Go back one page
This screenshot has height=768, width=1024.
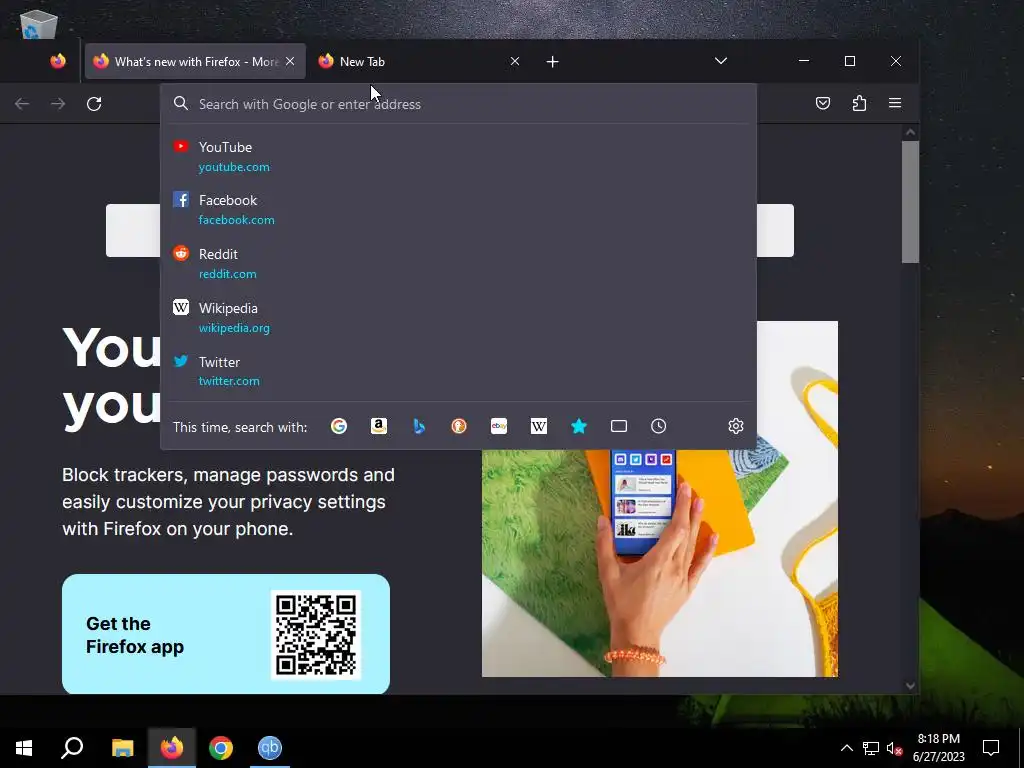[x=22, y=103]
